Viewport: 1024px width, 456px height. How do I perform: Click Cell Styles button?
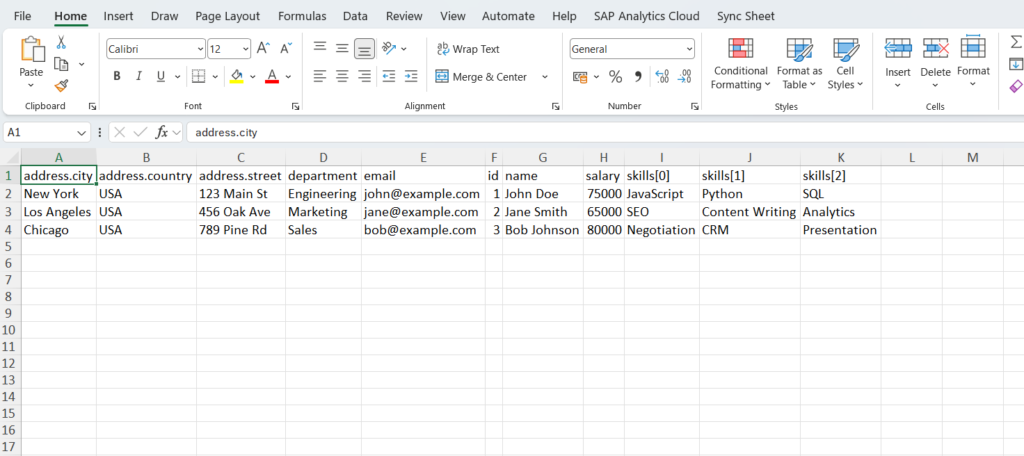click(x=846, y=63)
